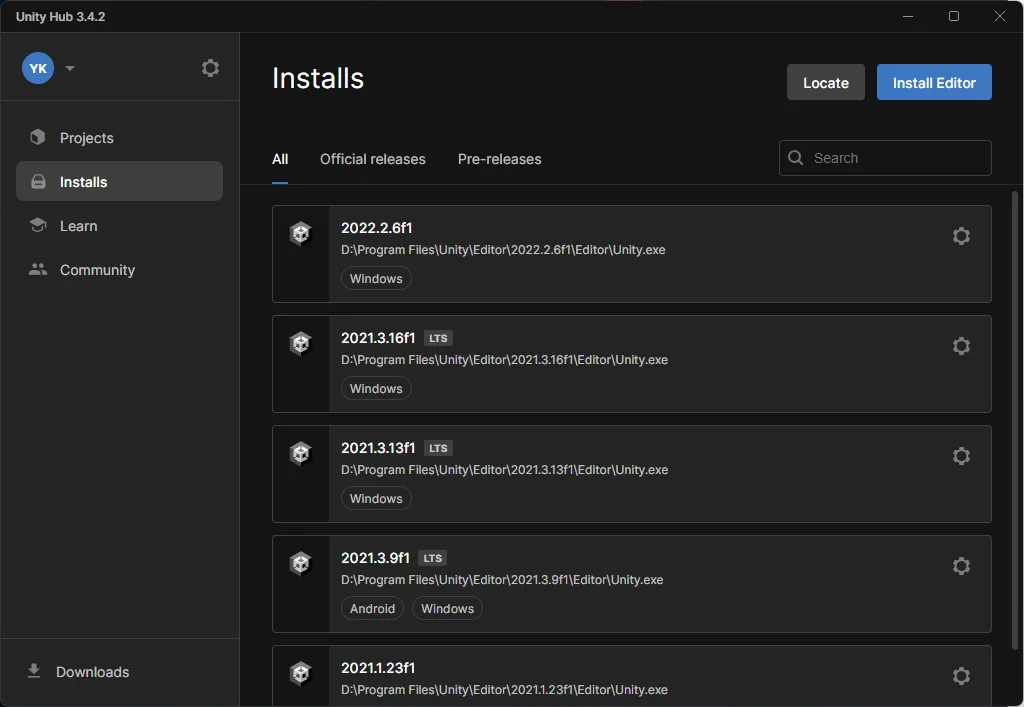The width and height of the screenshot is (1024, 707).
Task: Switch to the All tab
Action: point(280,159)
